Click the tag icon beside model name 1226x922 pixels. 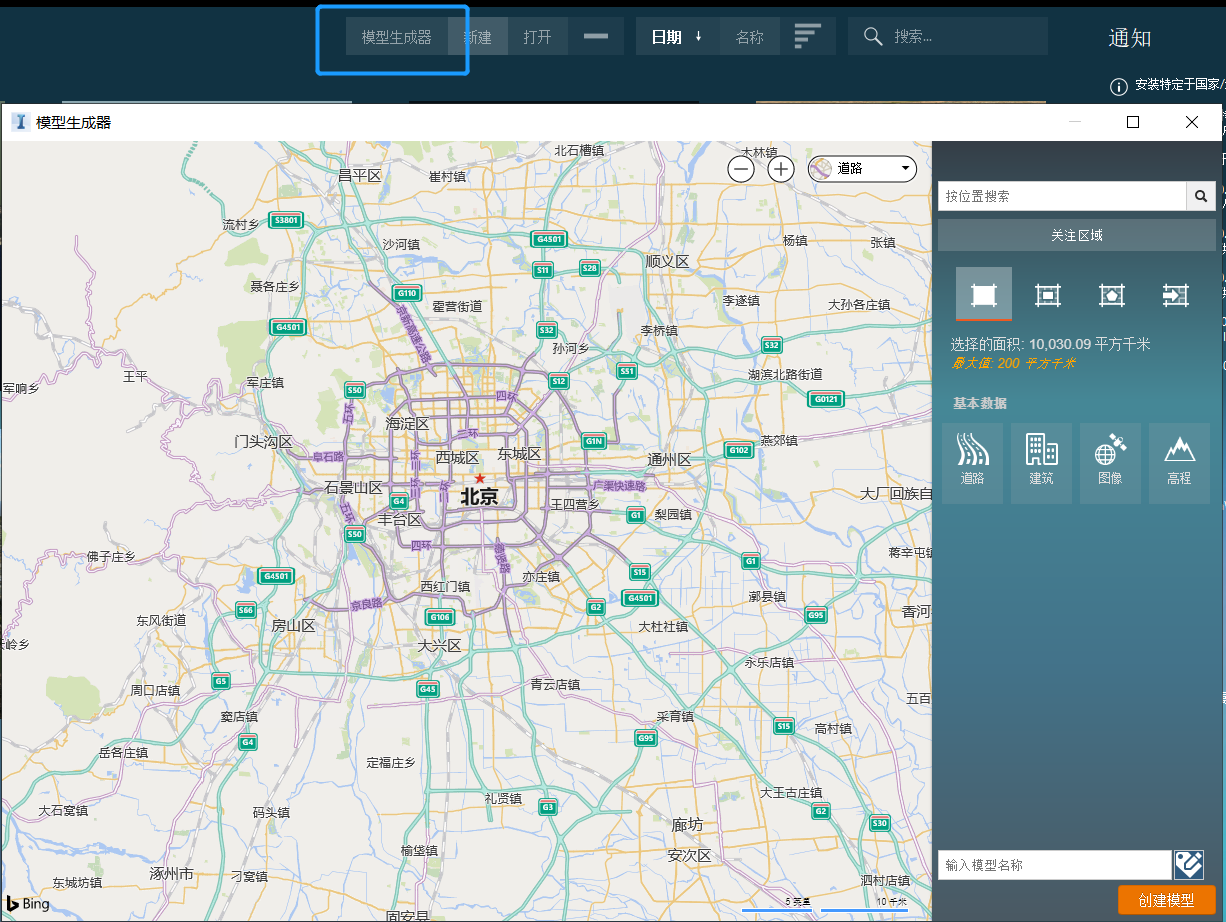click(x=1188, y=865)
